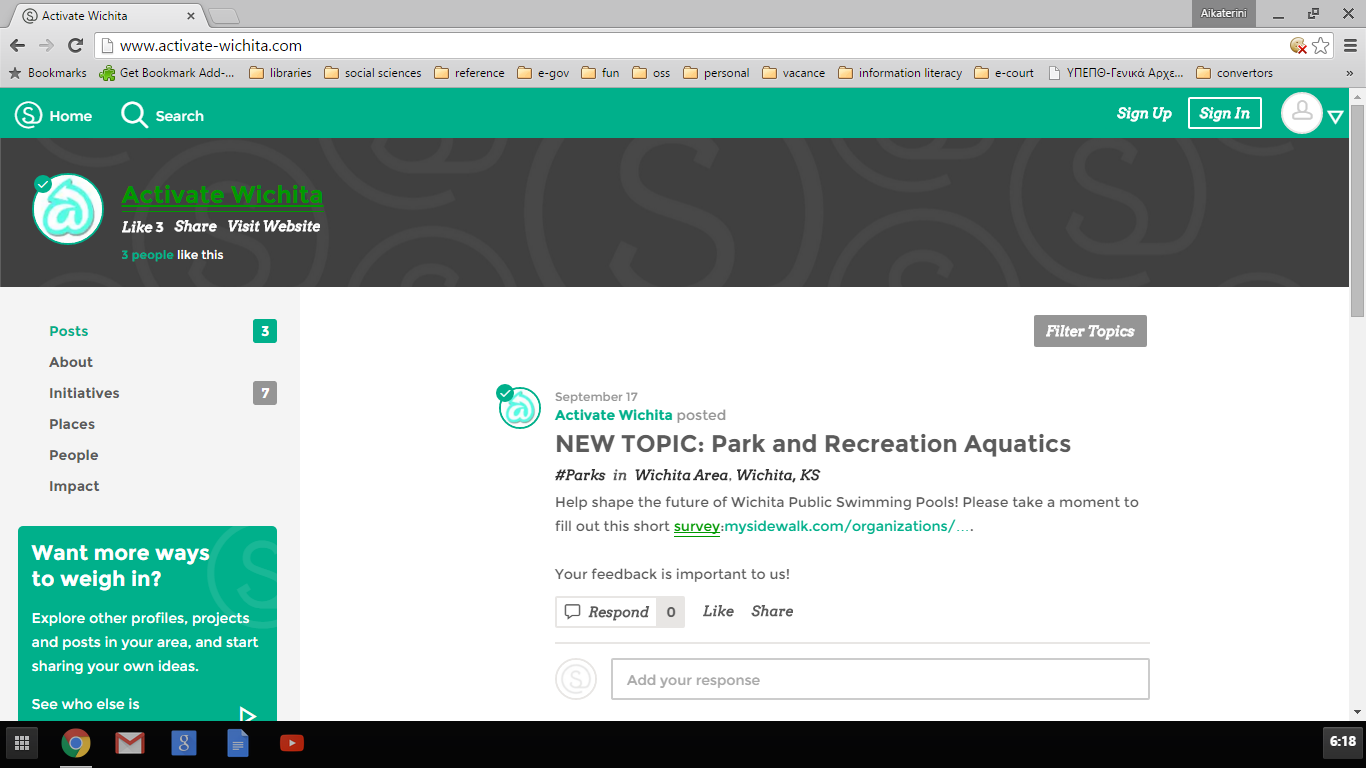Click Share in the profile header

click(x=195, y=226)
